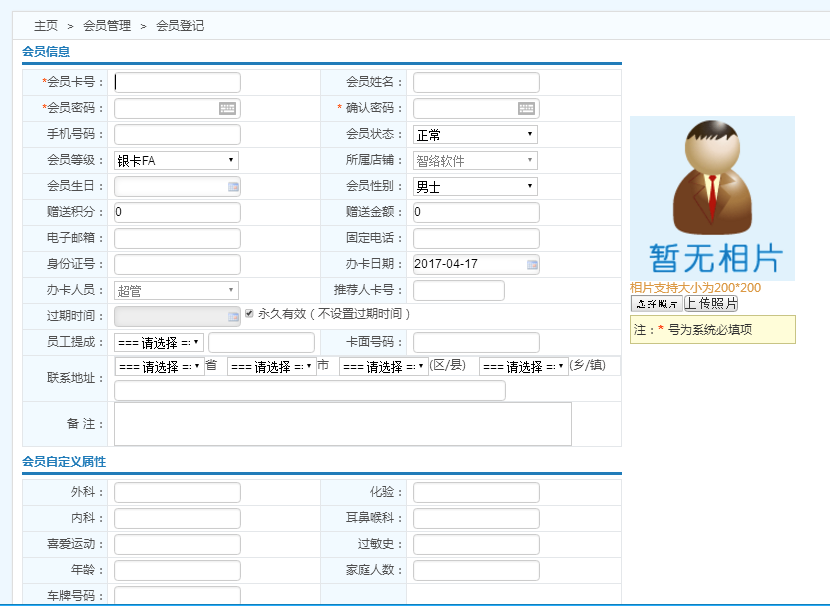Viewport: 830px width, 606px height.
Task: Expand the 会员性别 dropdown
Action: coord(475,187)
